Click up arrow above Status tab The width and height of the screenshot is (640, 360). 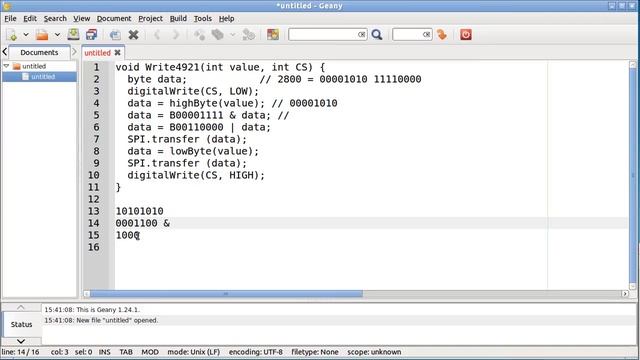coord(21,307)
